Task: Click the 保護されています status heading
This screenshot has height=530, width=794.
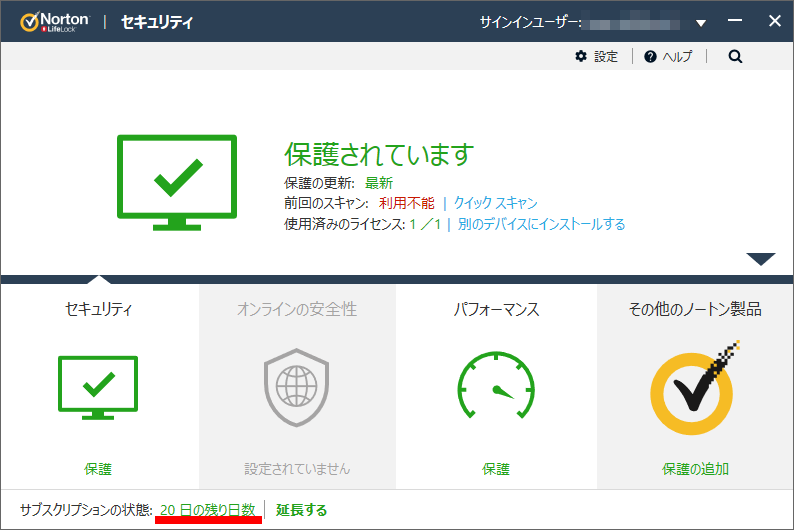Action: [379, 154]
